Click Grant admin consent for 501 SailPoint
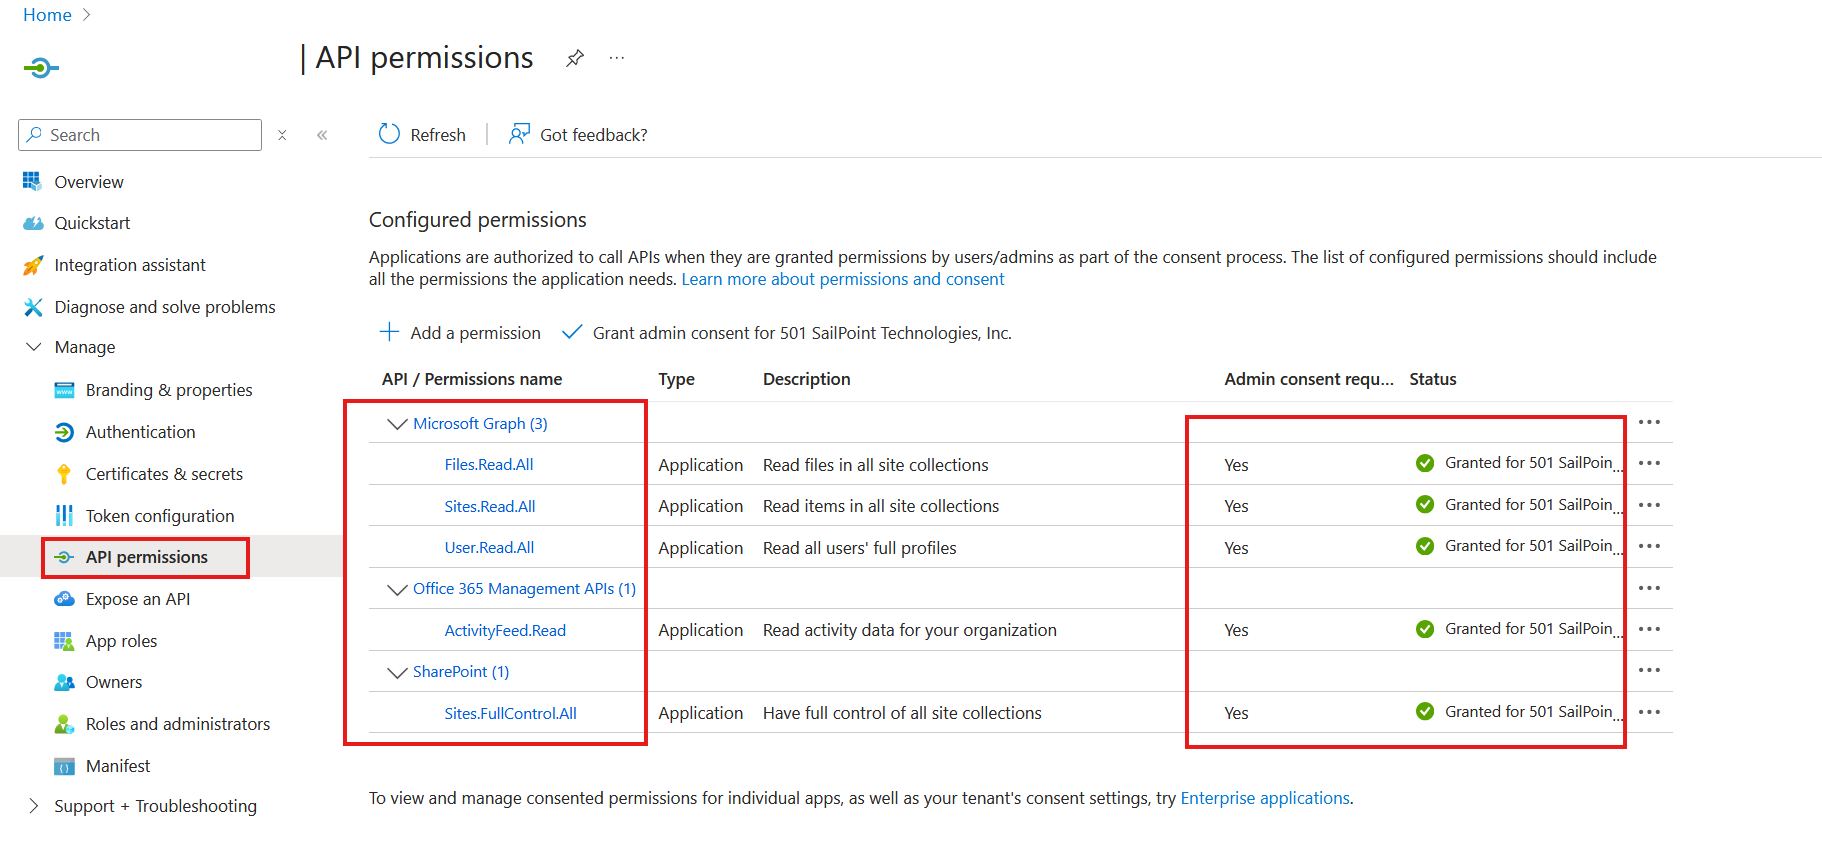 [800, 333]
